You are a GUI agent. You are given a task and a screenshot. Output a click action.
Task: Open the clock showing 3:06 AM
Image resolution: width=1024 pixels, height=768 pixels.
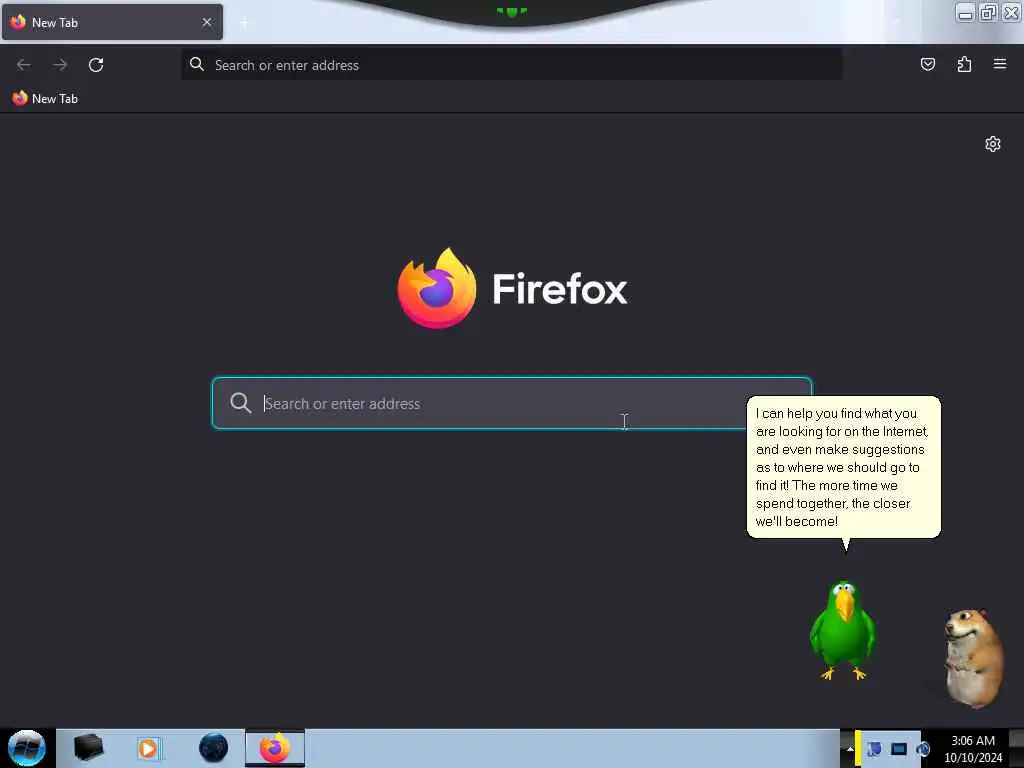pyautogui.click(x=973, y=748)
